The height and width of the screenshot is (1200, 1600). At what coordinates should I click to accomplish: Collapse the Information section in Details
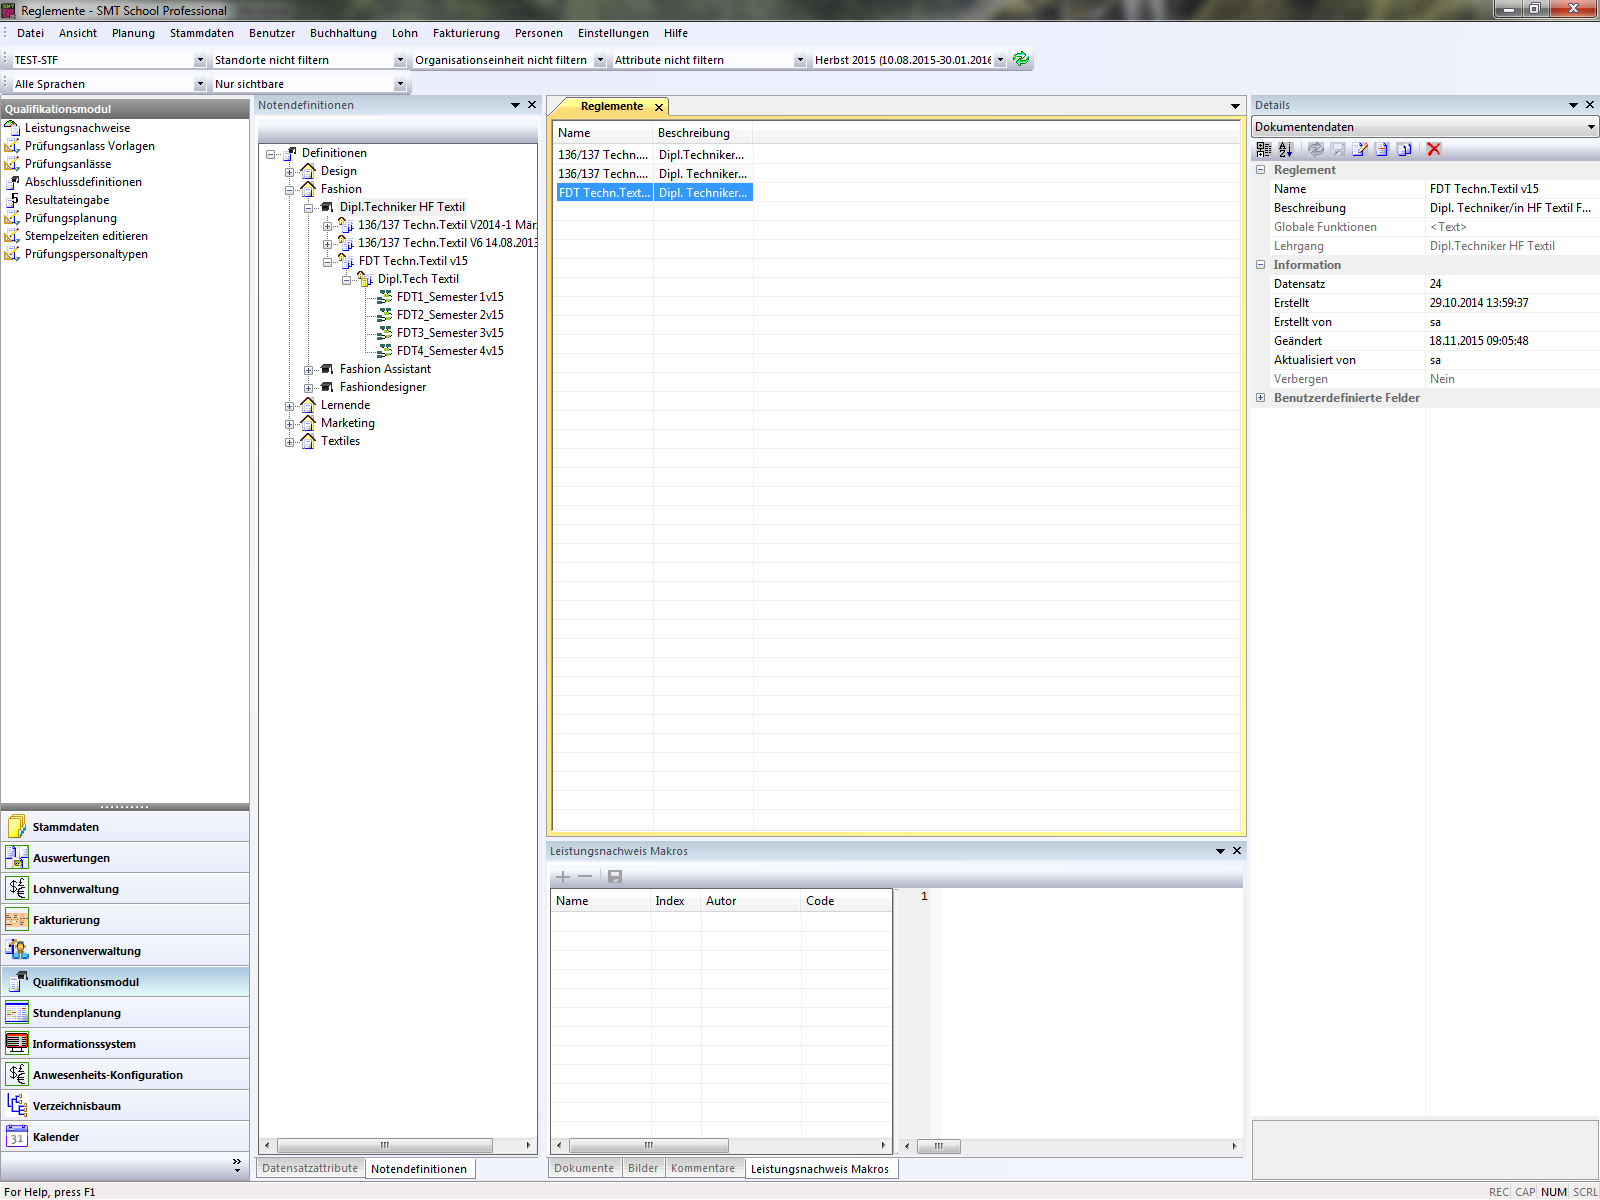pyautogui.click(x=1261, y=265)
